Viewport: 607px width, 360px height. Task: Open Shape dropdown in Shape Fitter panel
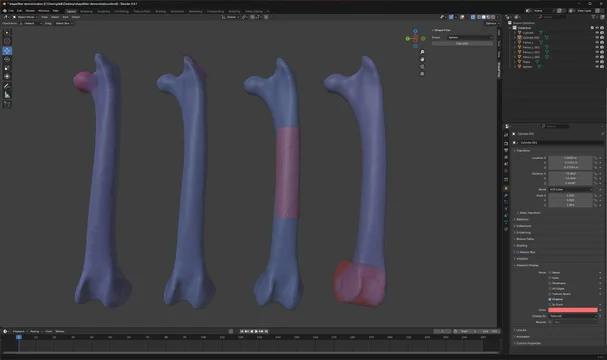tap(470, 38)
